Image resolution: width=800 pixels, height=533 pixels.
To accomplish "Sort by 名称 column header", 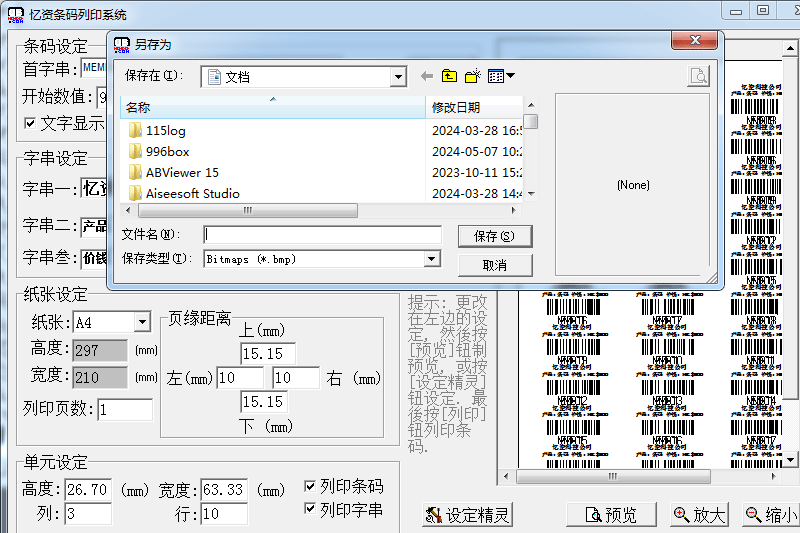I will pos(272,108).
